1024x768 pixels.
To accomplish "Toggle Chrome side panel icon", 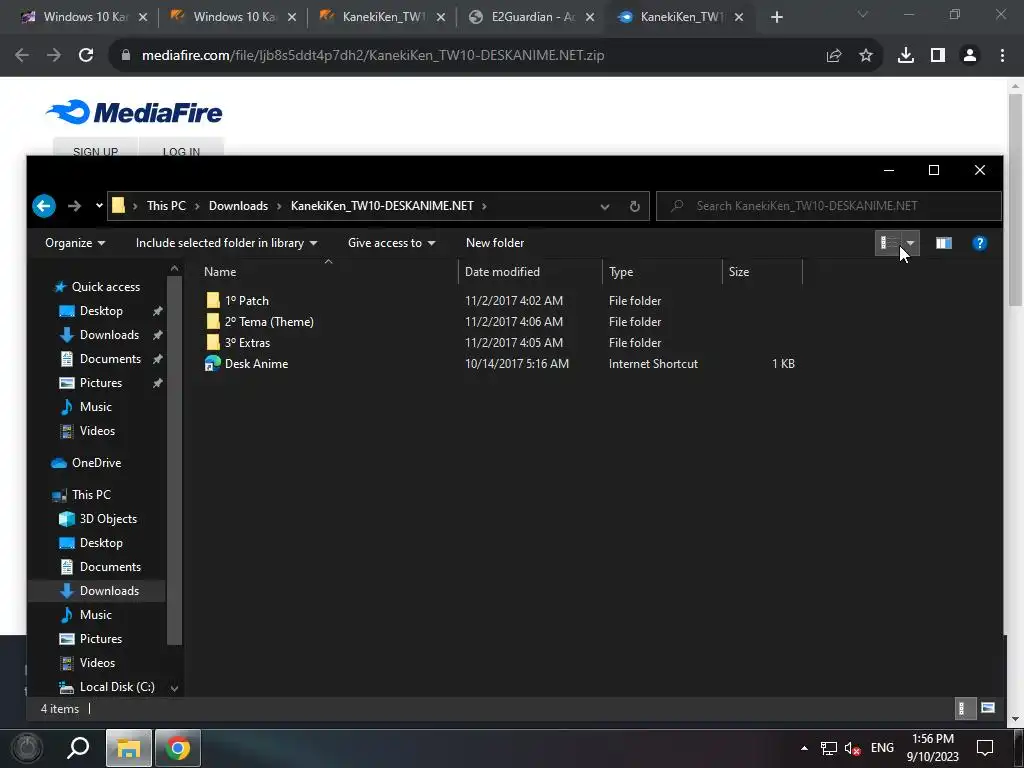I will 937,56.
